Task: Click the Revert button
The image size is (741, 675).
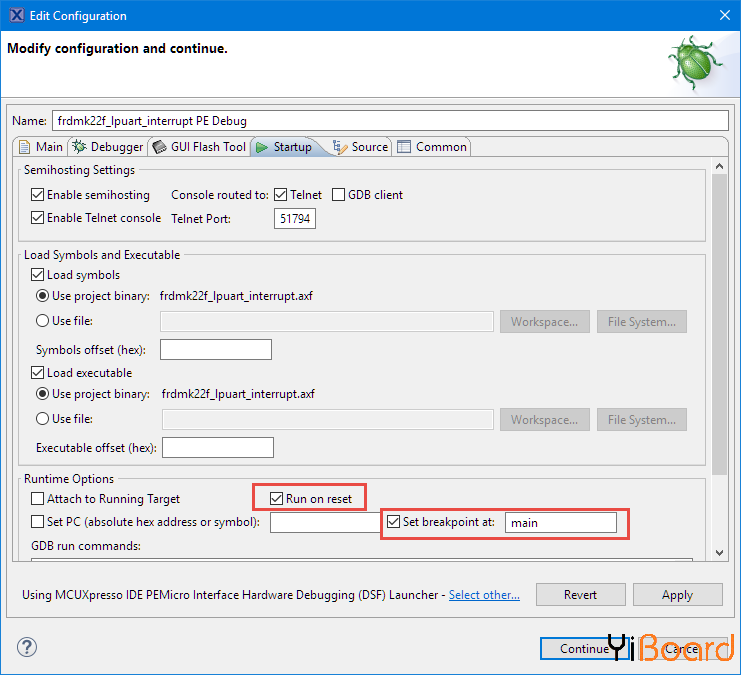Action: click(x=580, y=595)
